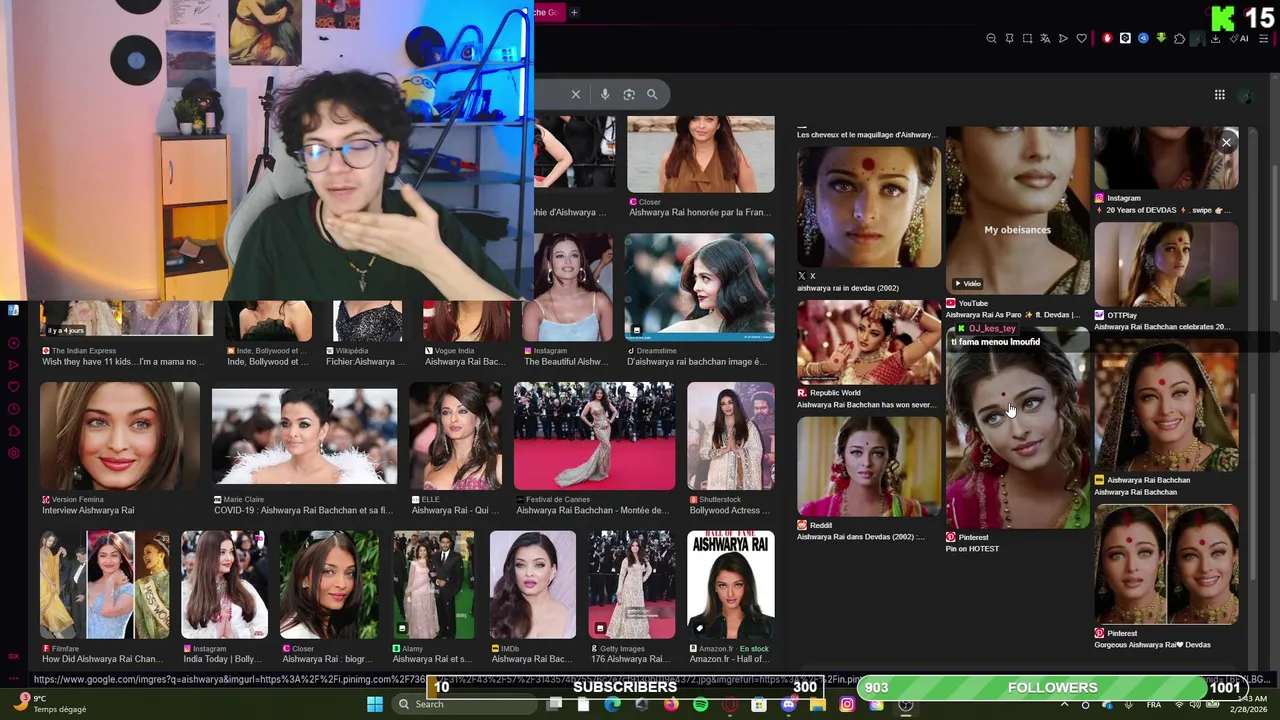Click 'Interview Aishwarya Rai' caption link

88,510
